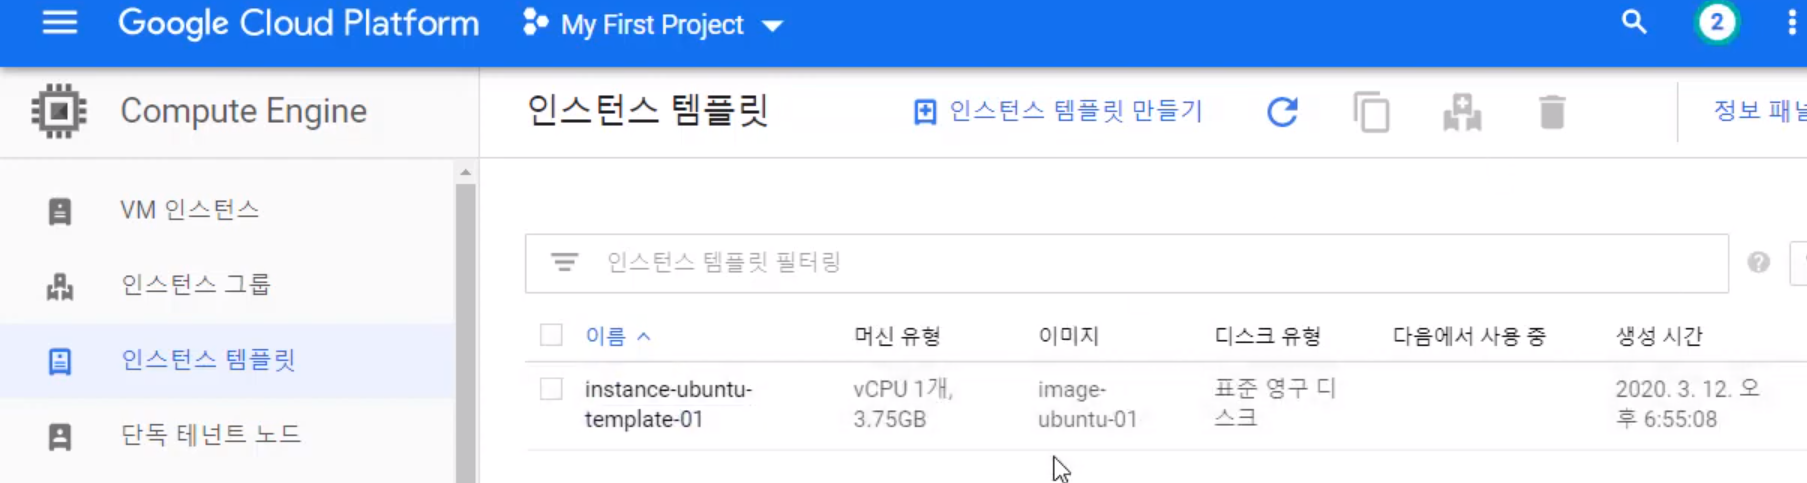Refresh the instance template list

point(1282,112)
